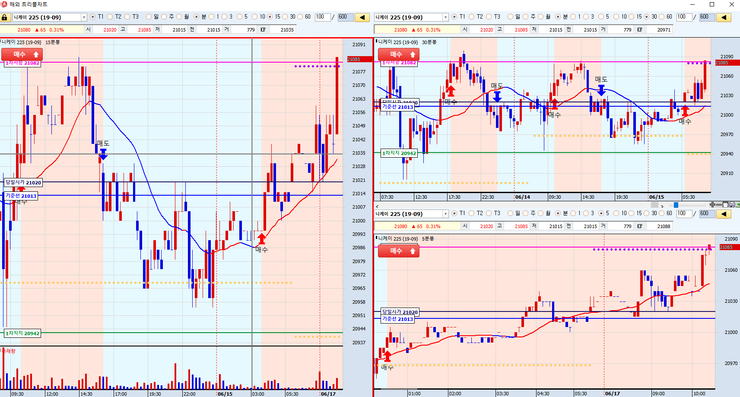Click the yellow back-arrow button in the 30-minute chart toolbar

[x=723, y=17]
